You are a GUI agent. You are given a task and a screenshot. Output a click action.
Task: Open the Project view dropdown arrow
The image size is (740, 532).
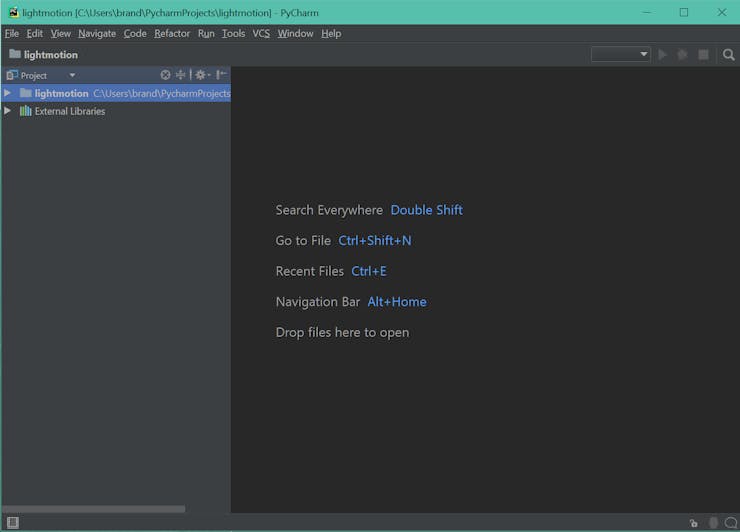tap(72, 75)
